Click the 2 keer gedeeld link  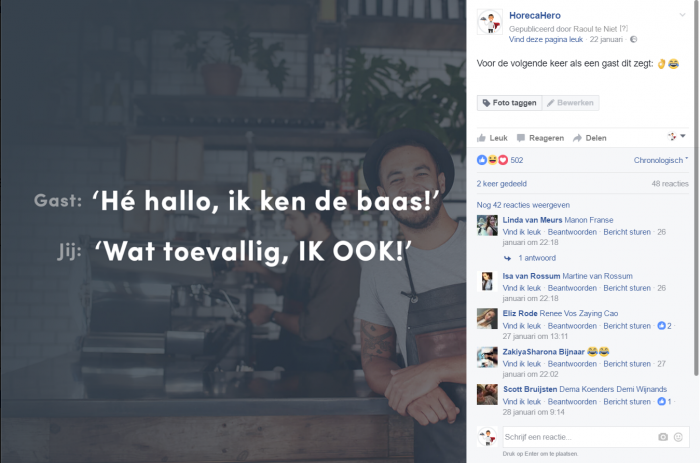[502, 184]
